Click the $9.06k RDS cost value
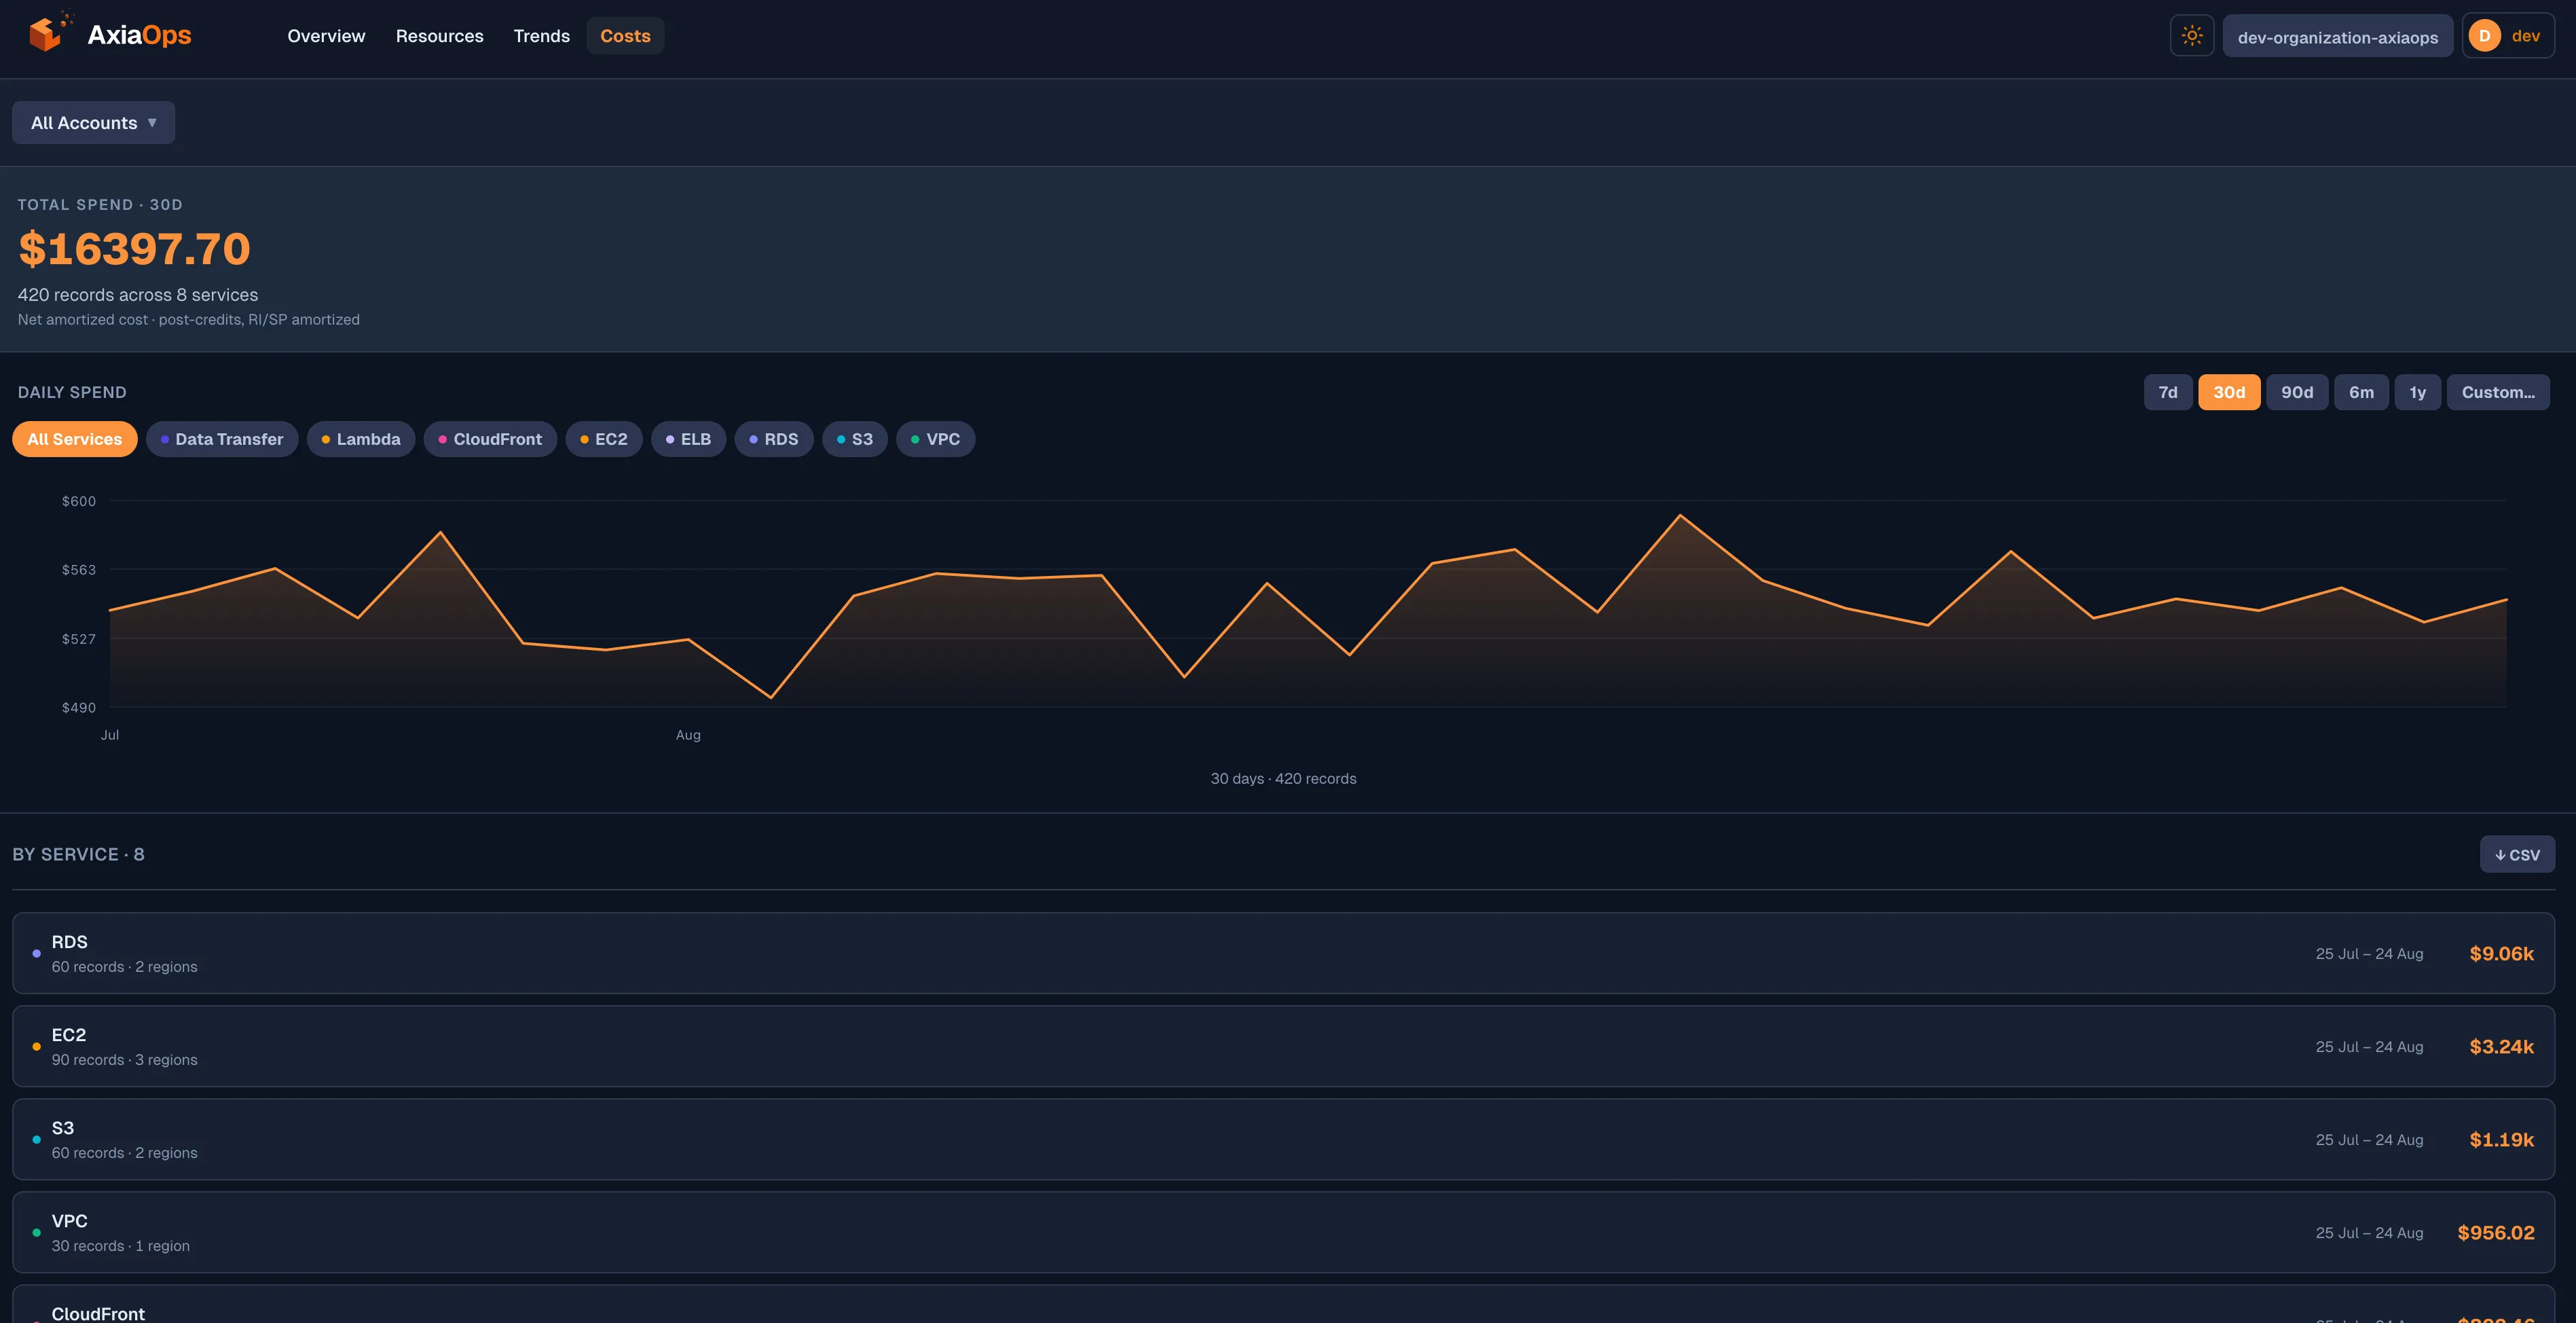Viewport: 2576px width, 1323px height. [2501, 954]
